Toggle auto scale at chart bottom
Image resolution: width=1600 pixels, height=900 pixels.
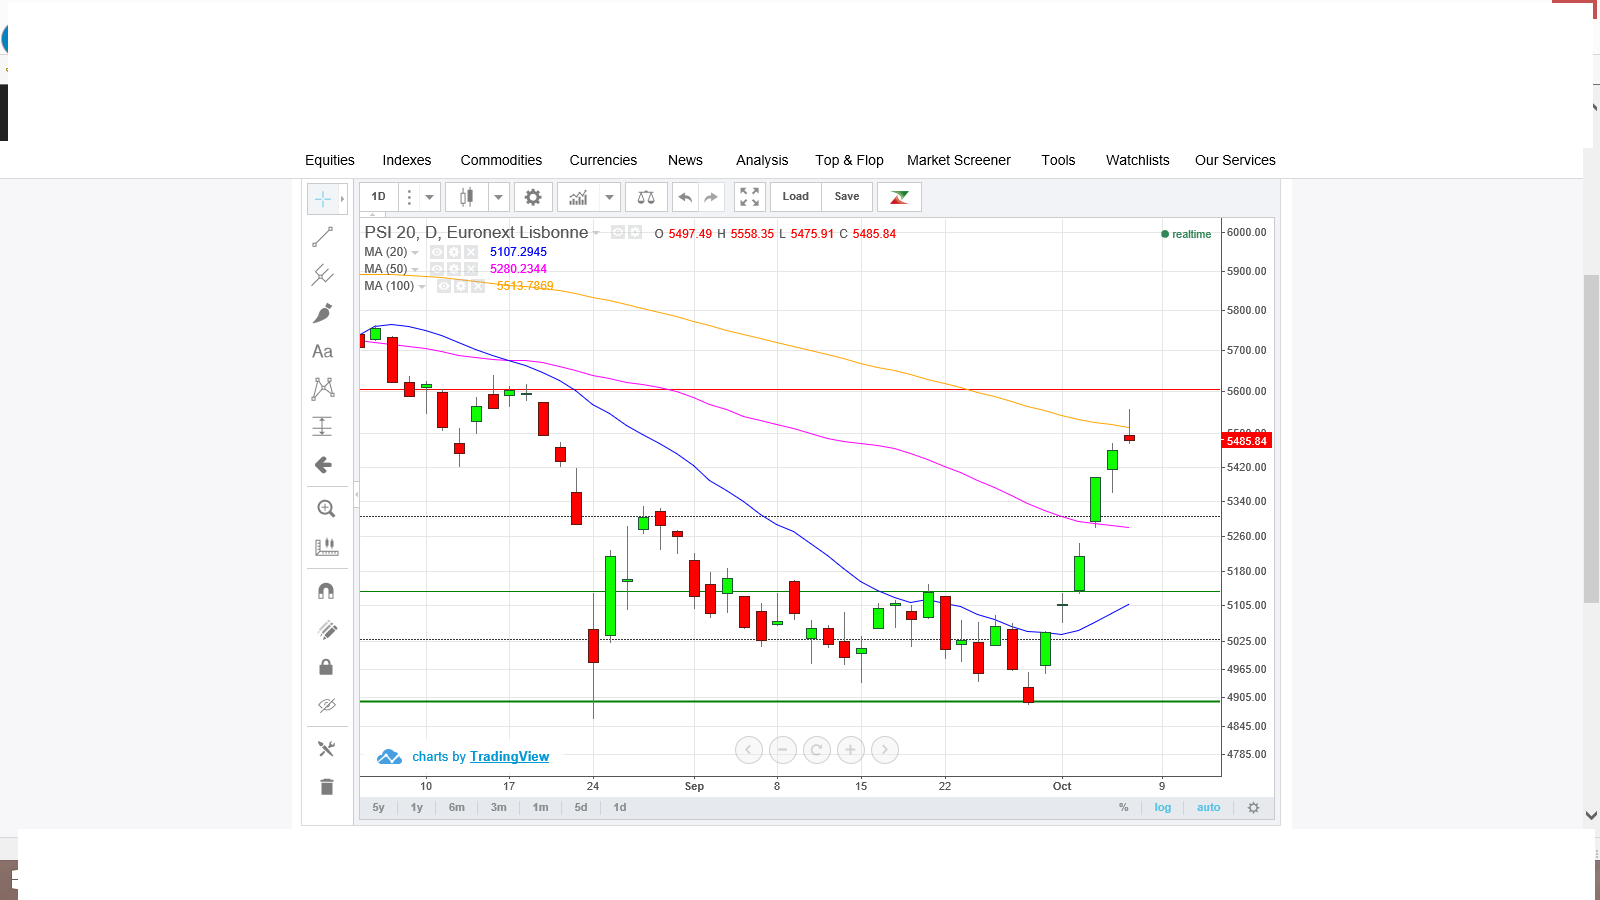[x=1208, y=807]
